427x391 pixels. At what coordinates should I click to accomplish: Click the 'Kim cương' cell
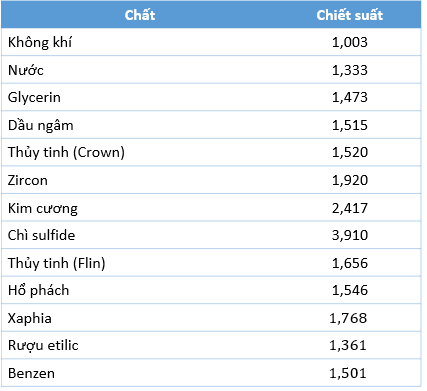[43, 208]
